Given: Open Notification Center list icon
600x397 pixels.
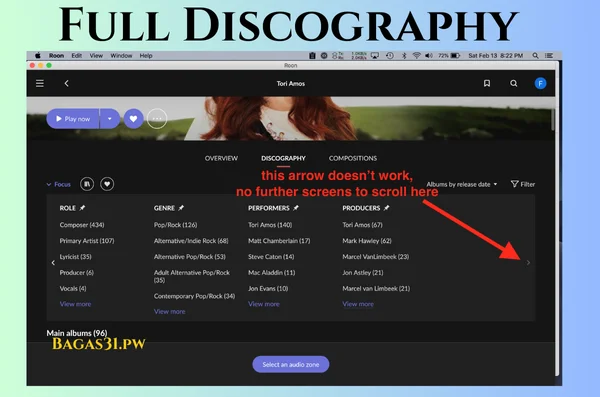Looking at the screenshot, I should tap(549, 56).
